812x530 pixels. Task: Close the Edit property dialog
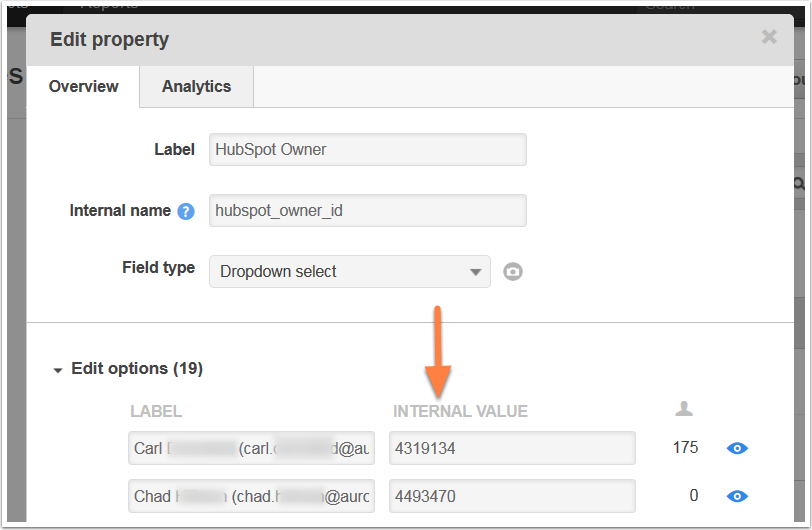[769, 37]
